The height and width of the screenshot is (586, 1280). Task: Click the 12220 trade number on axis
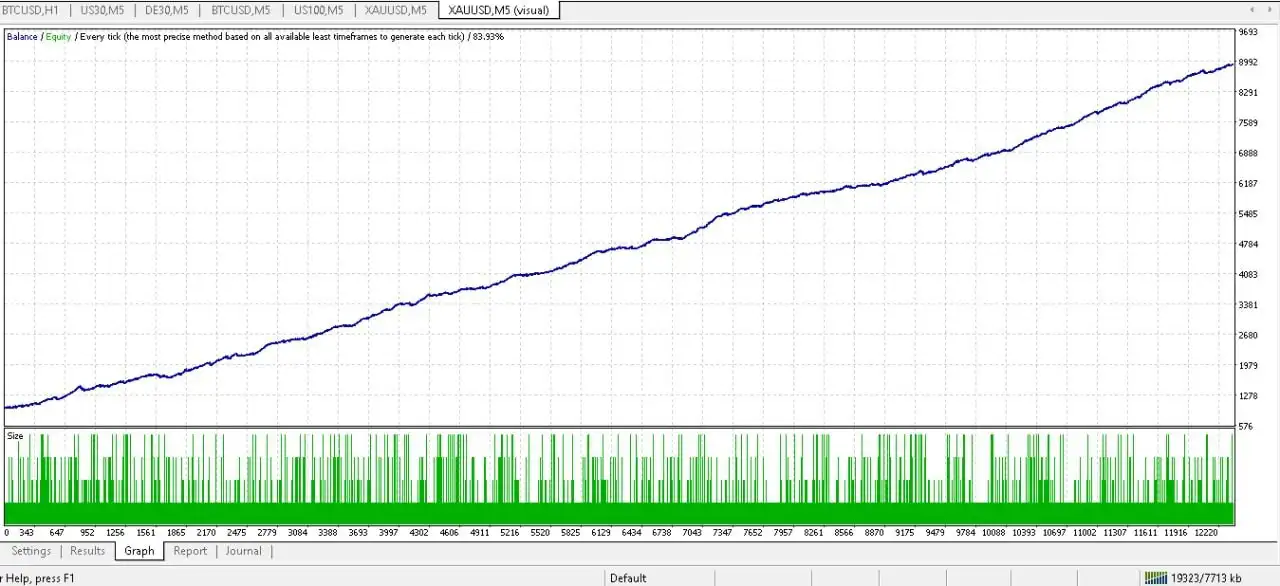[x=1205, y=534]
